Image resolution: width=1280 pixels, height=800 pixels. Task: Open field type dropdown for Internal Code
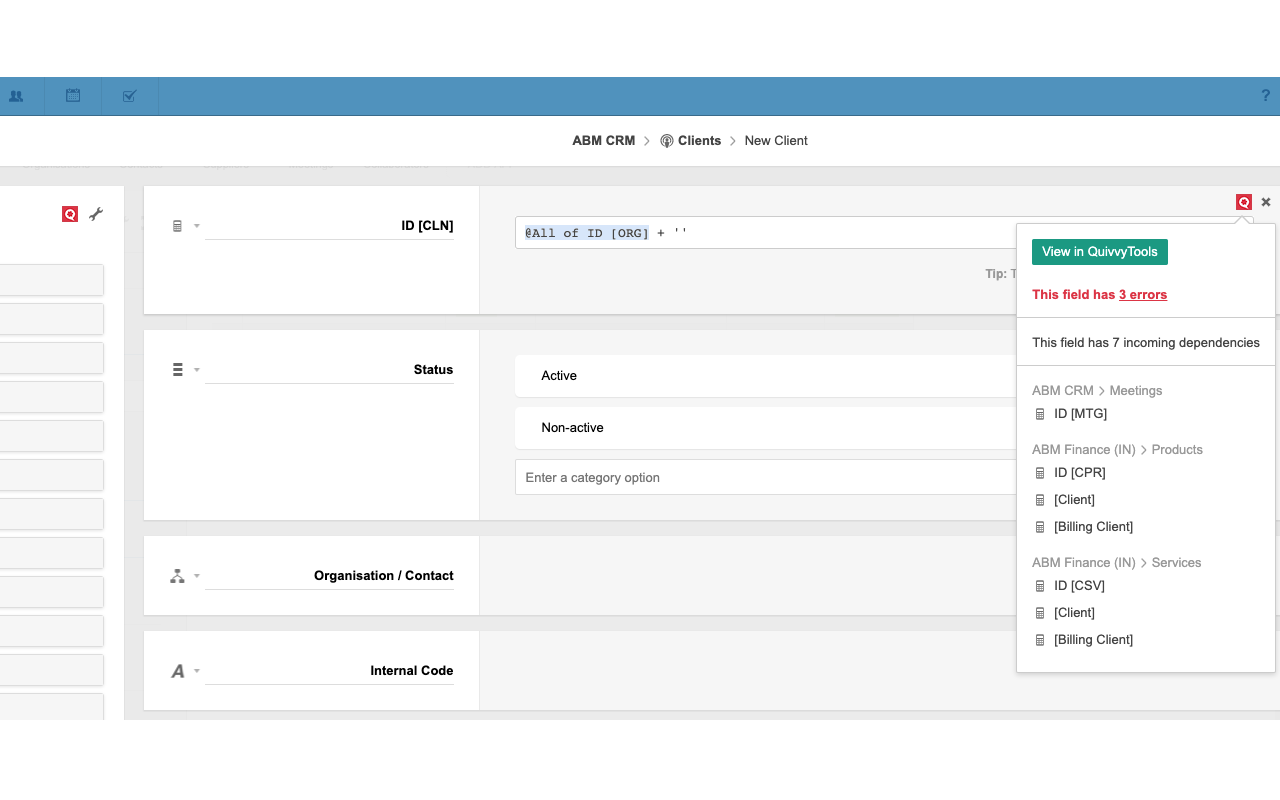pyautogui.click(x=197, y=671)
